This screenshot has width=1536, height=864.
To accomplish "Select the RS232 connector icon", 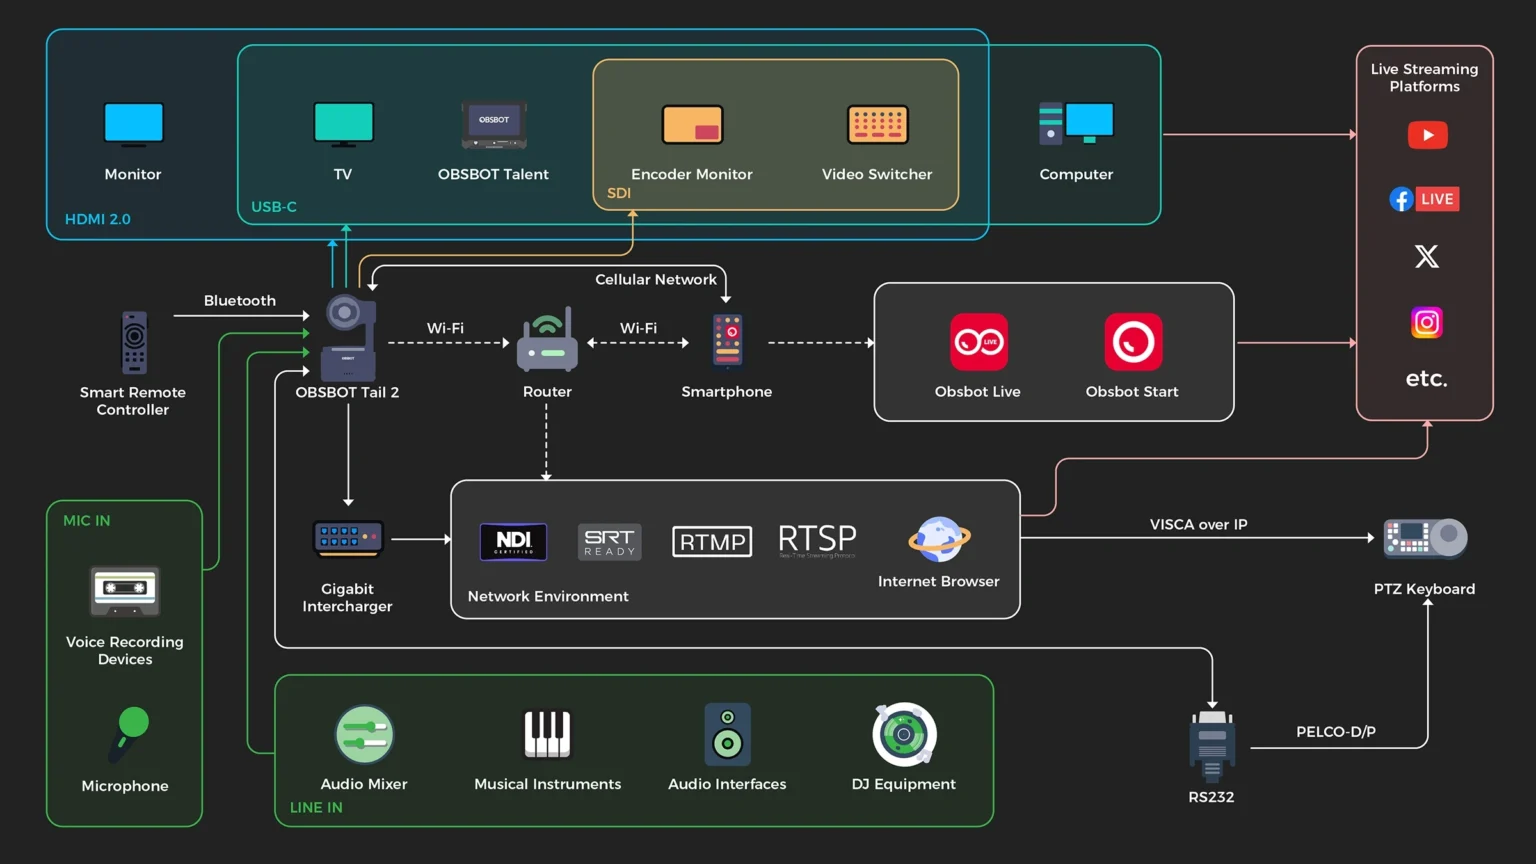I will 1212,745.
